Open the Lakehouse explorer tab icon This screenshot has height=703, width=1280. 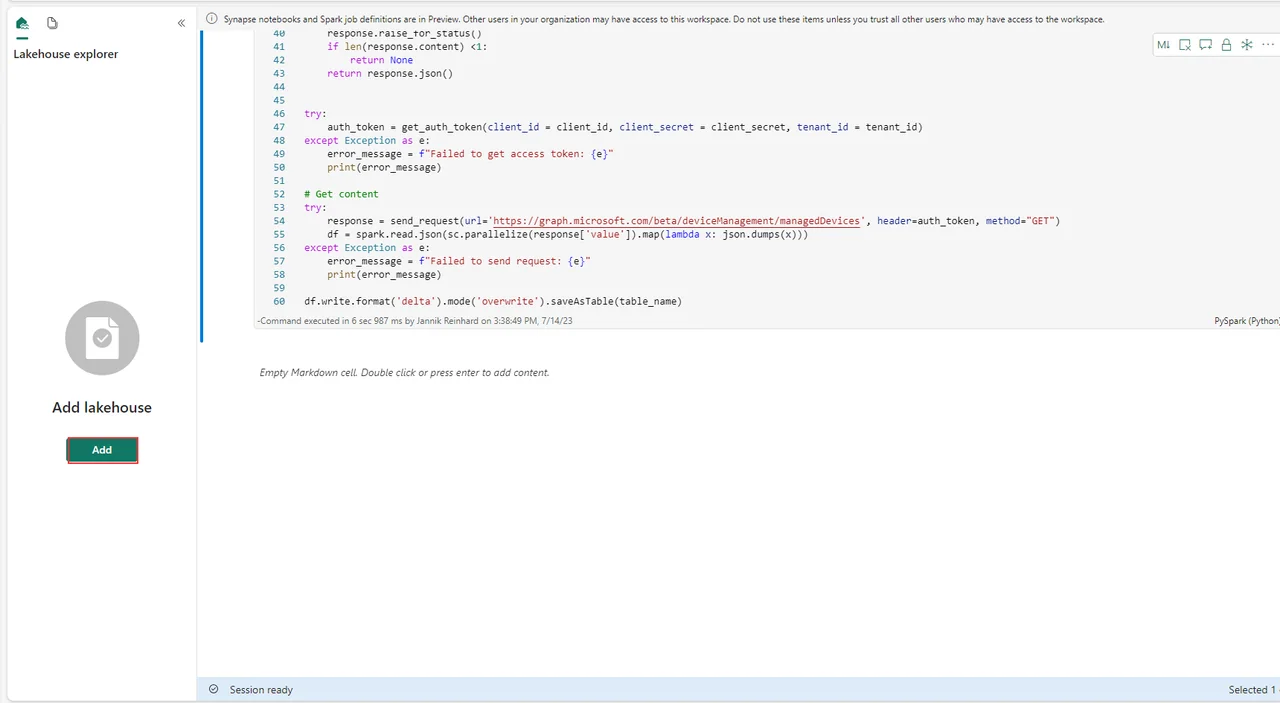[x=22, y=23]
